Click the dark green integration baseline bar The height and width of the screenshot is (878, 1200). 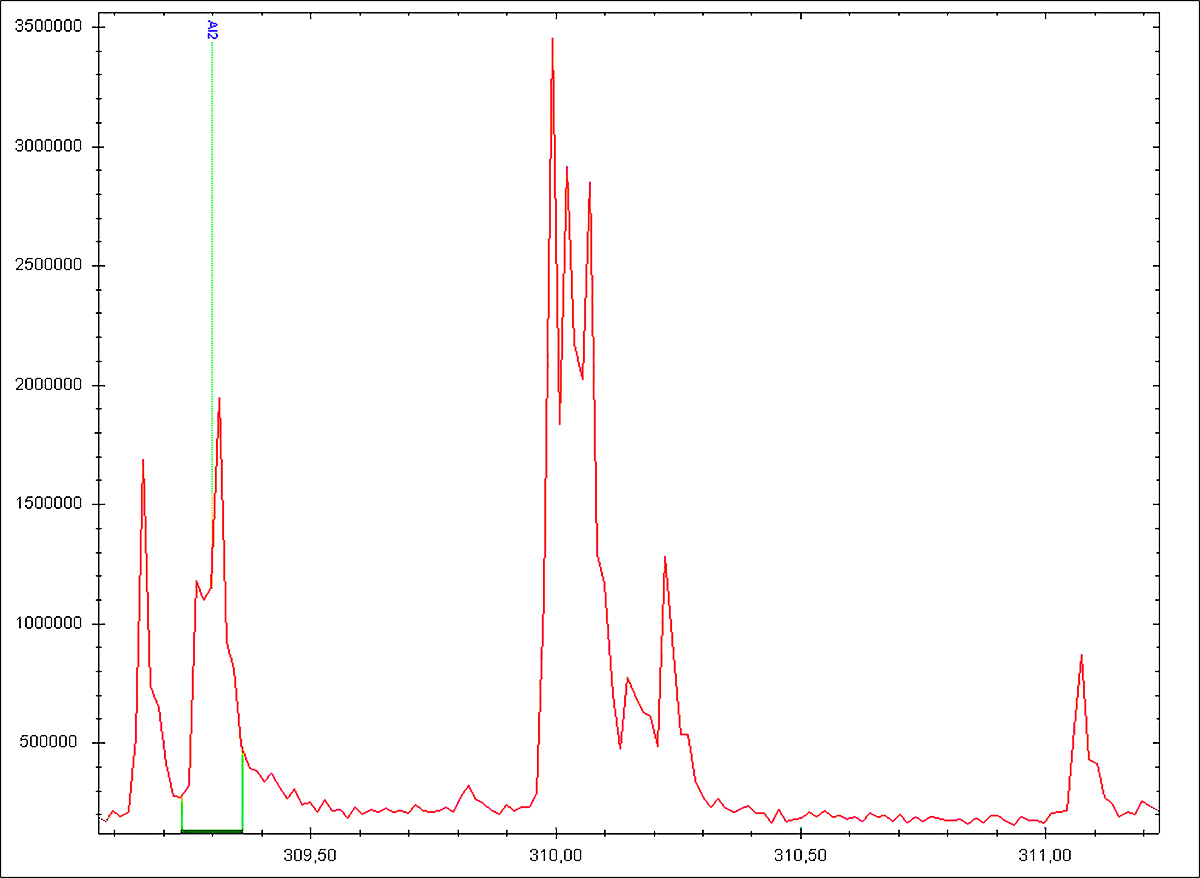pos(212,830)
